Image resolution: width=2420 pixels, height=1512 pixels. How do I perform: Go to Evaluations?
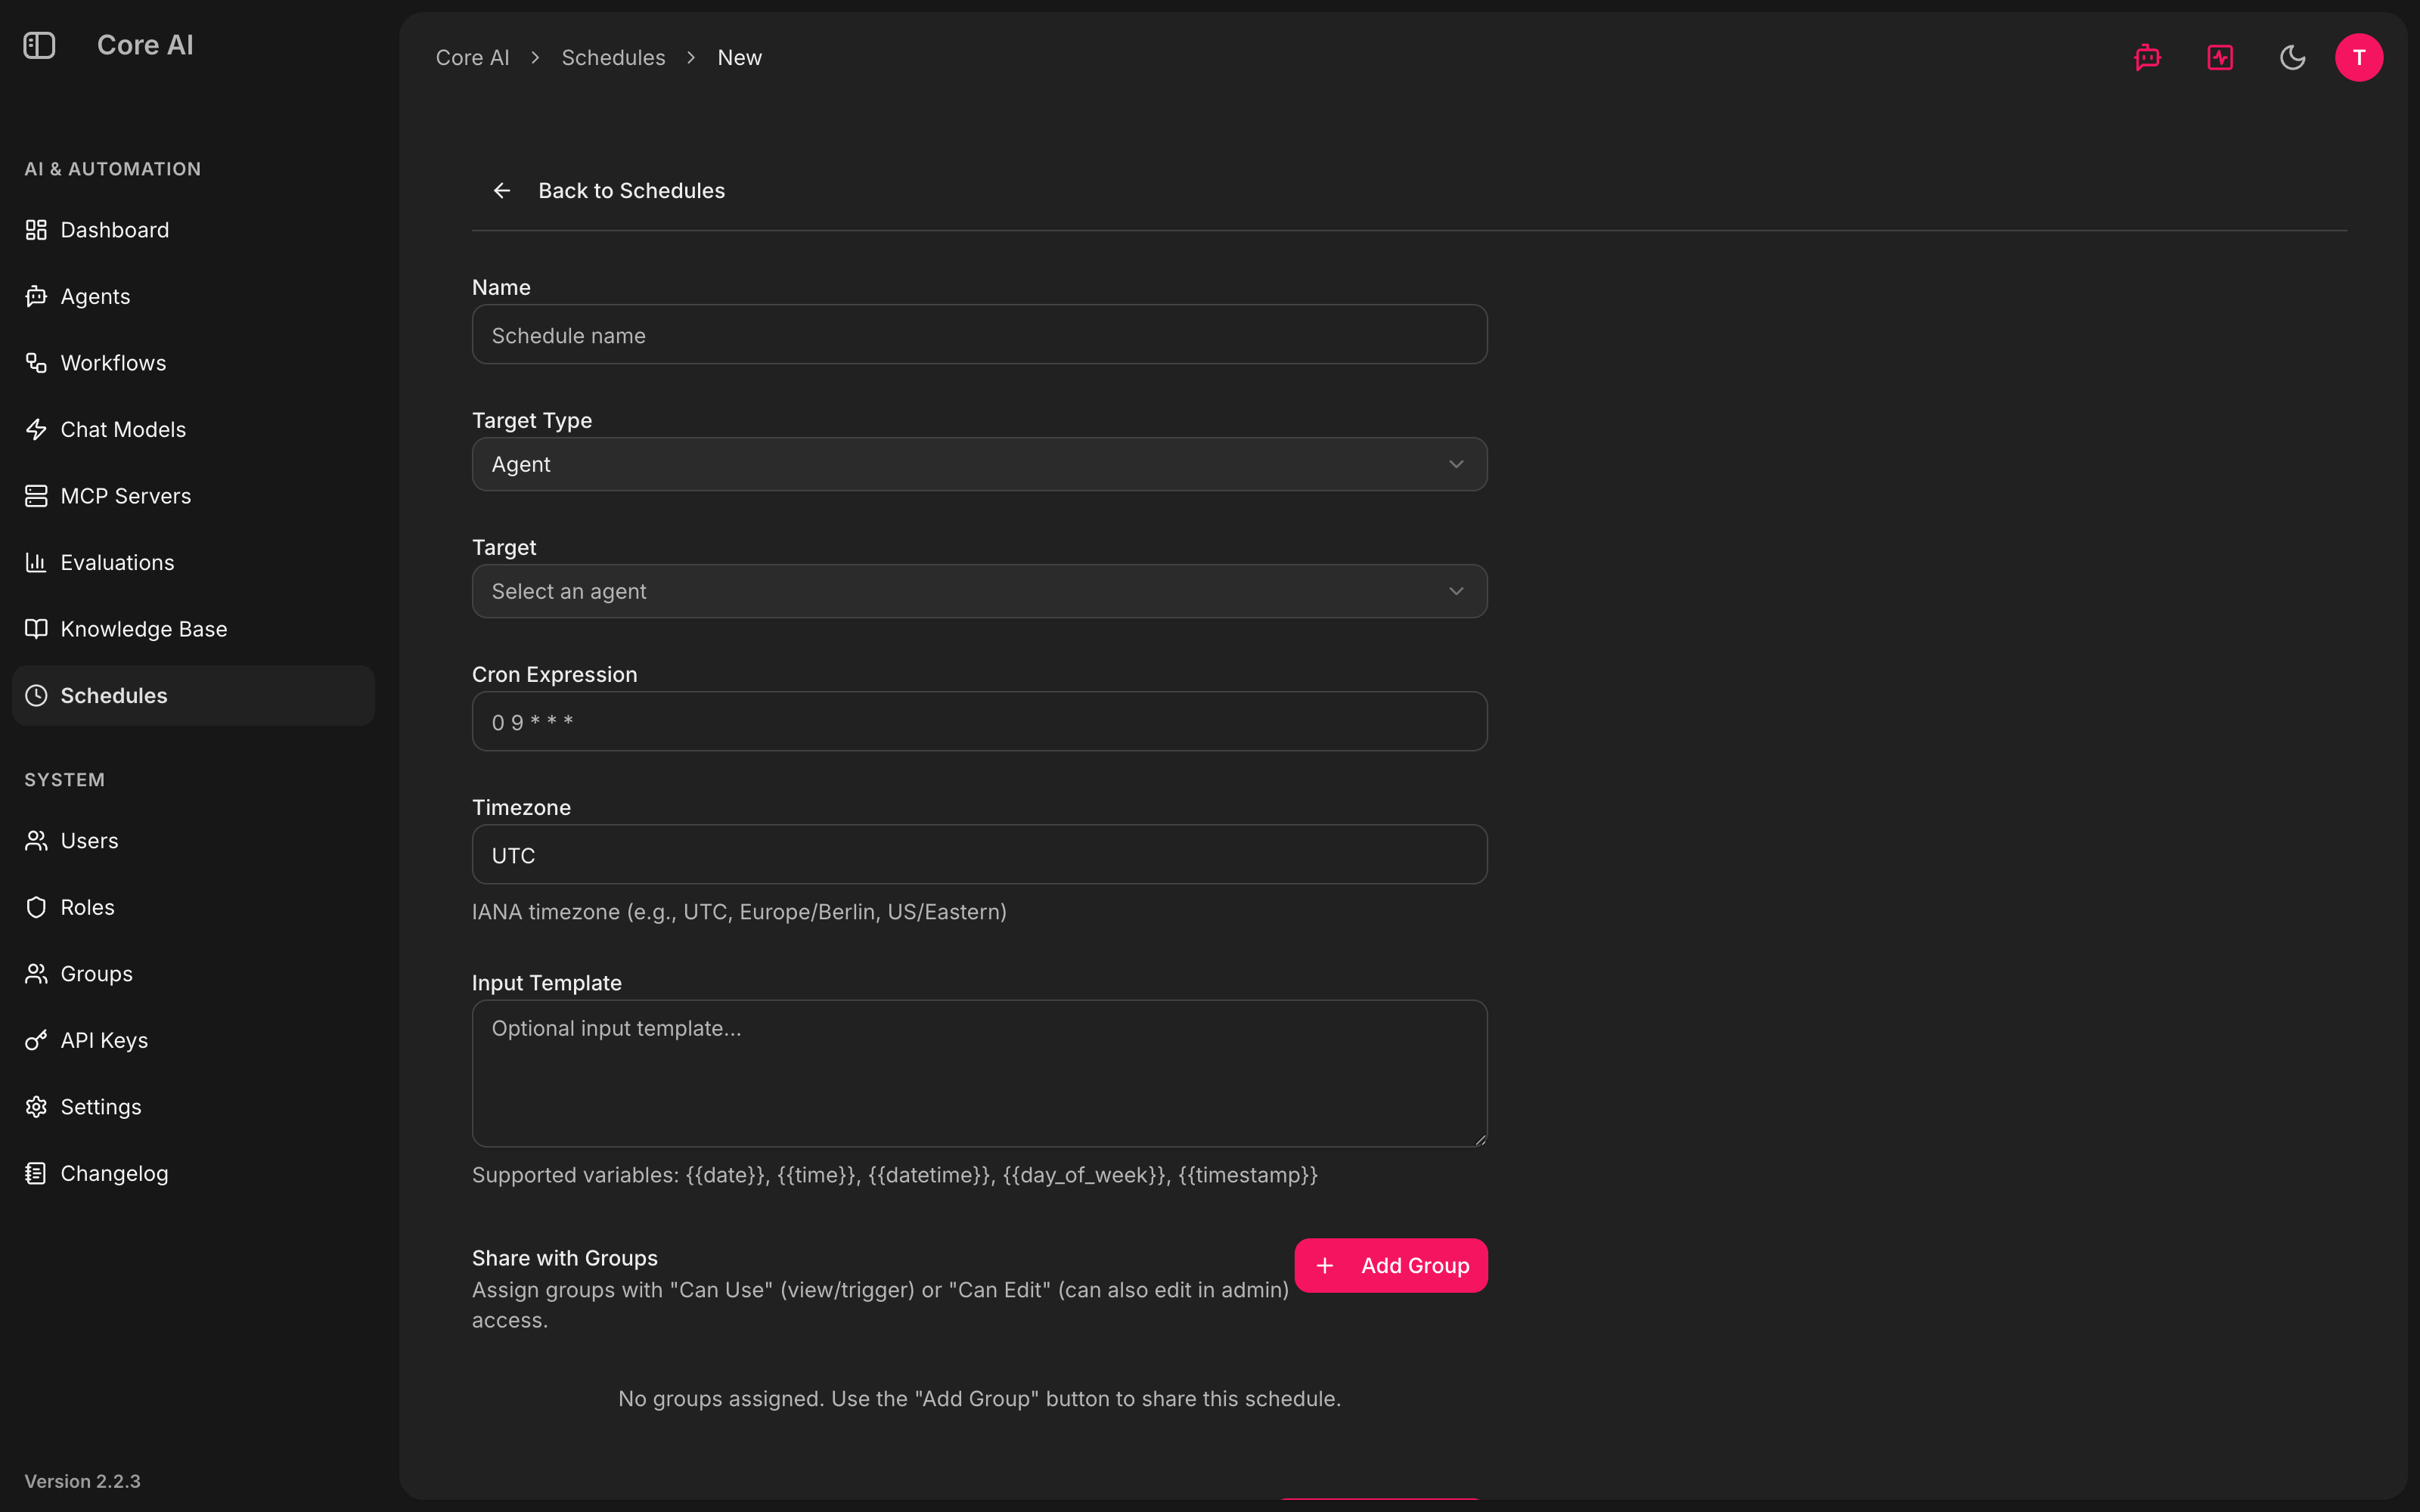tap(193, 562)
